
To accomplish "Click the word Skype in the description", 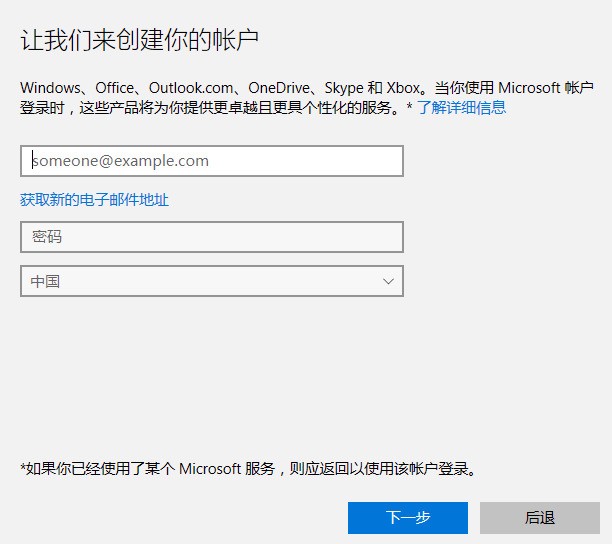I will (x=343, y=87).
